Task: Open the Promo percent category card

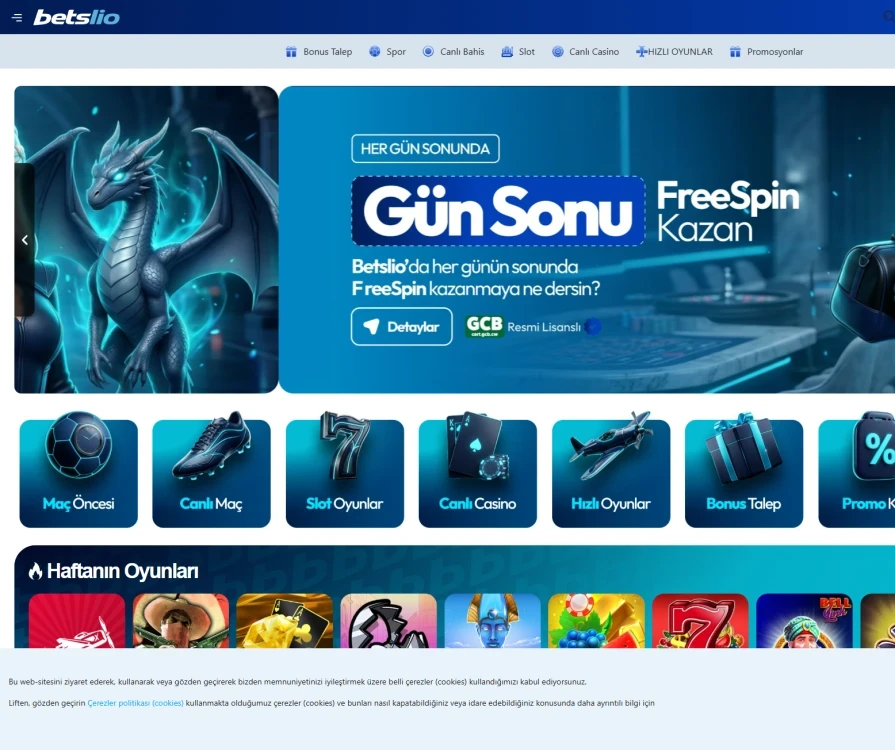Action: coord(857,474)
